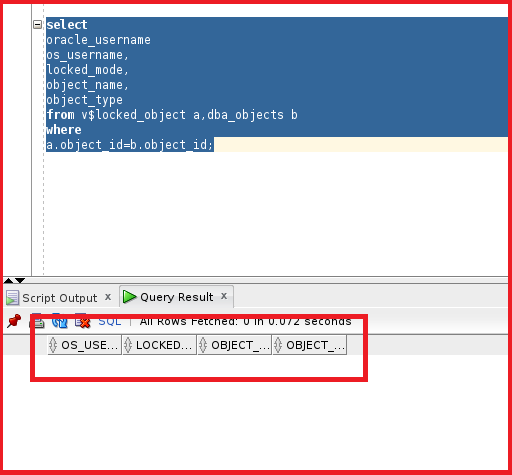Open the SQL link in result toolbar
This screenshot has height=475, width=512.
click(110, 321)
